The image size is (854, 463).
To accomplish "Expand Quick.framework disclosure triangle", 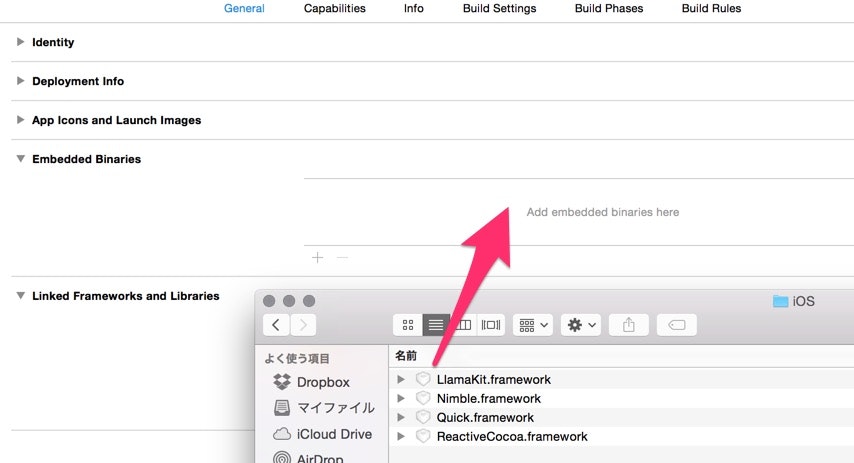I will click(x=401, y=417).
